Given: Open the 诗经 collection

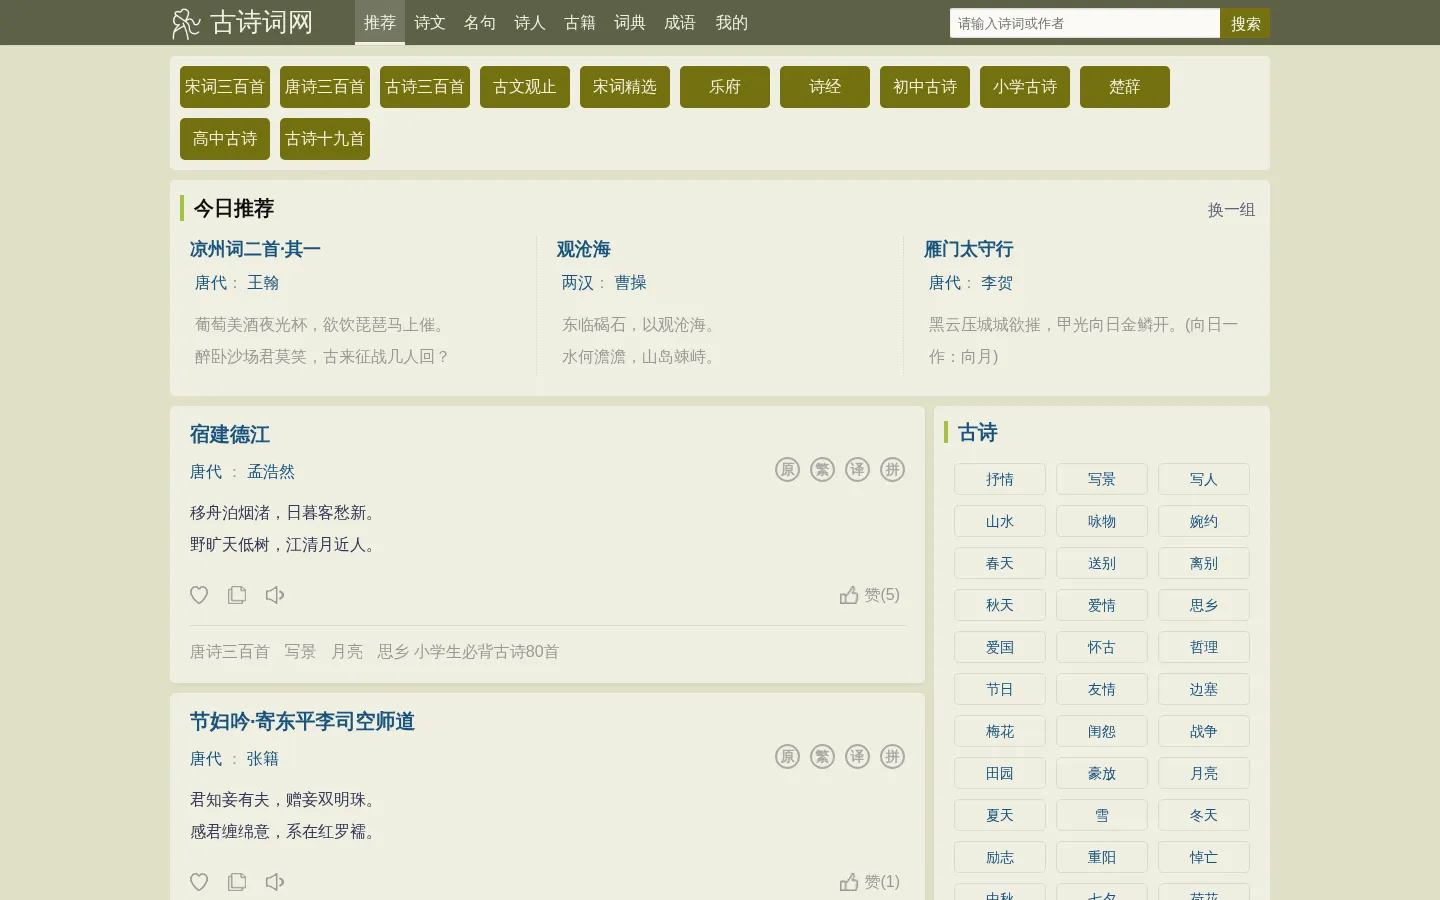Looking at the screenshot, I should click(825, 87).
